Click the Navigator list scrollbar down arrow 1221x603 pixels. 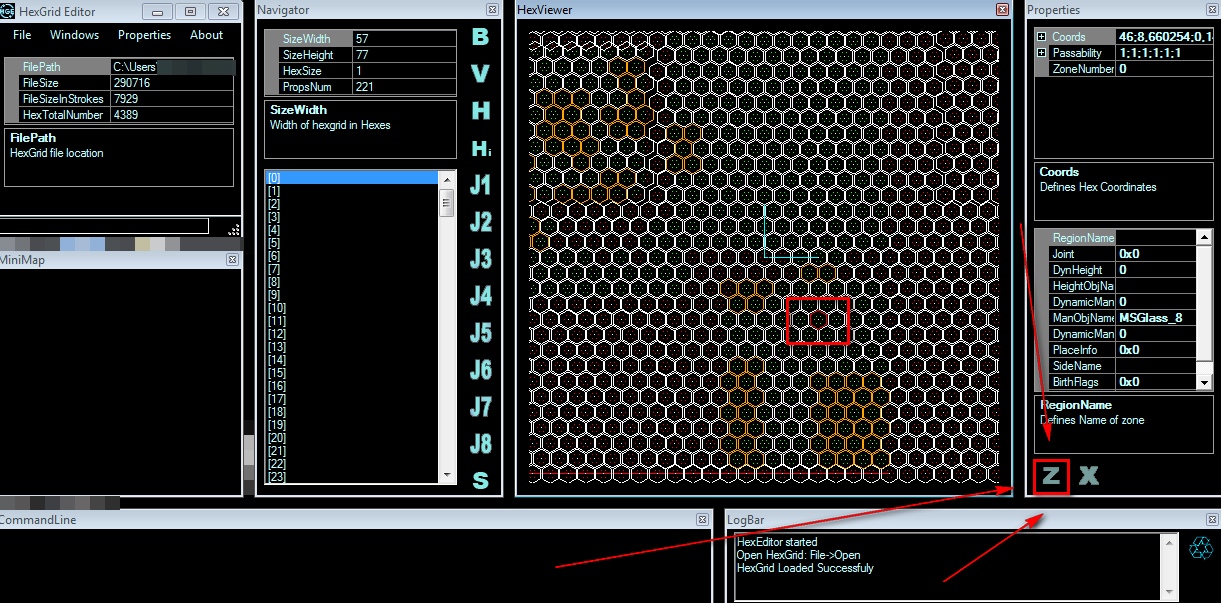click(x=447, y=475)
